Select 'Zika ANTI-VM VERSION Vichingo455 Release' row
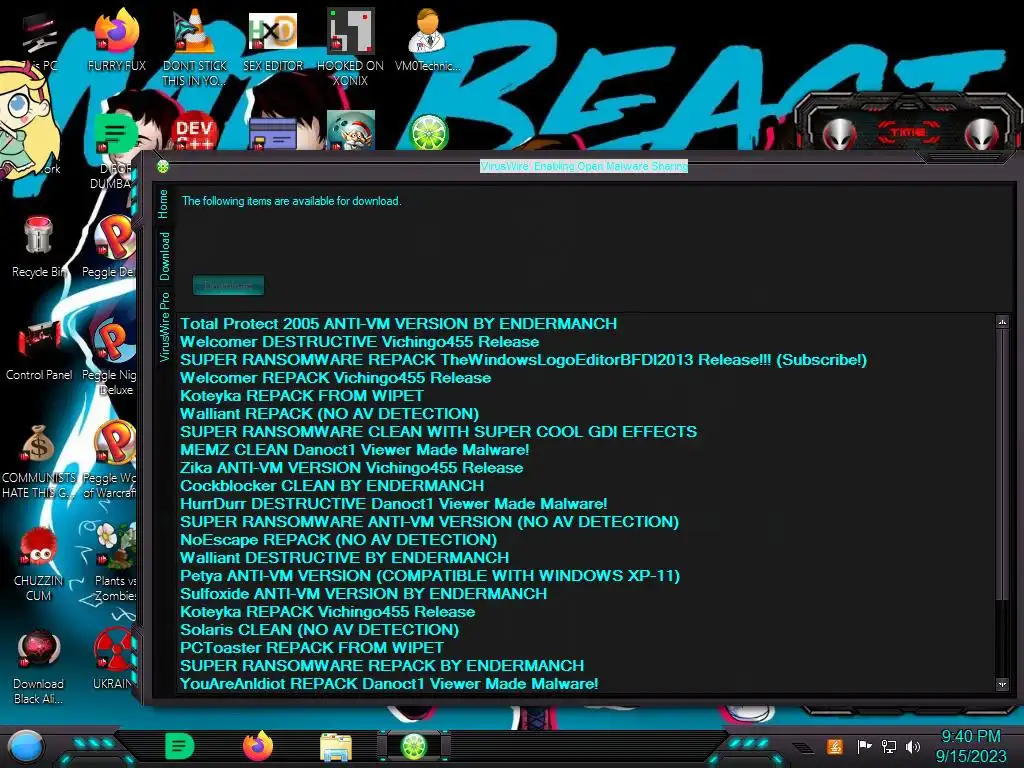Image resolution: width=1024 pixels, height=768 pixels. click(x=351, y=468)
